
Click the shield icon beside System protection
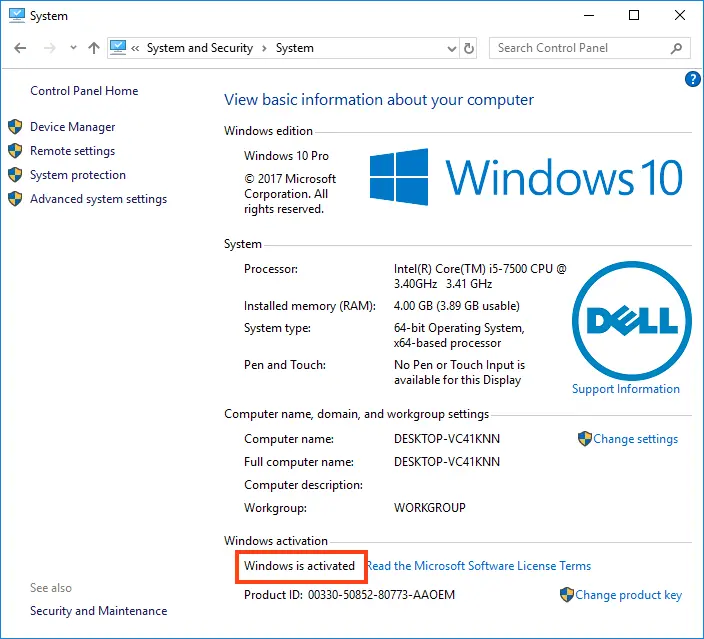click(15, 175)
